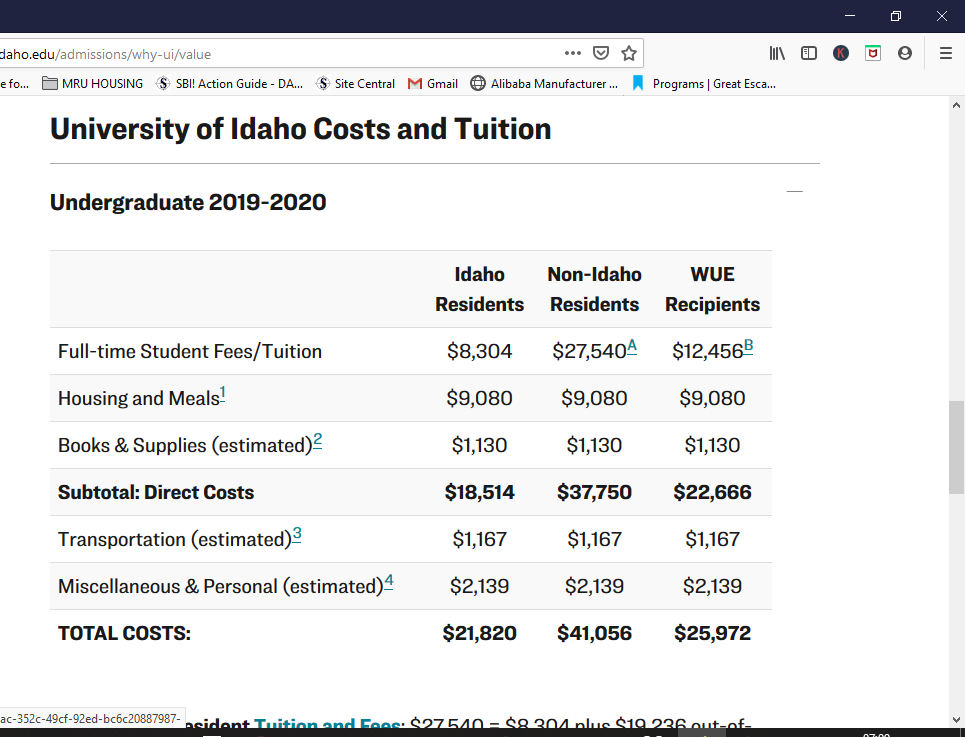965x737 pixels.
Task: Click University of Idaho Costs and Tuition heading
Action: coord(300,129)
